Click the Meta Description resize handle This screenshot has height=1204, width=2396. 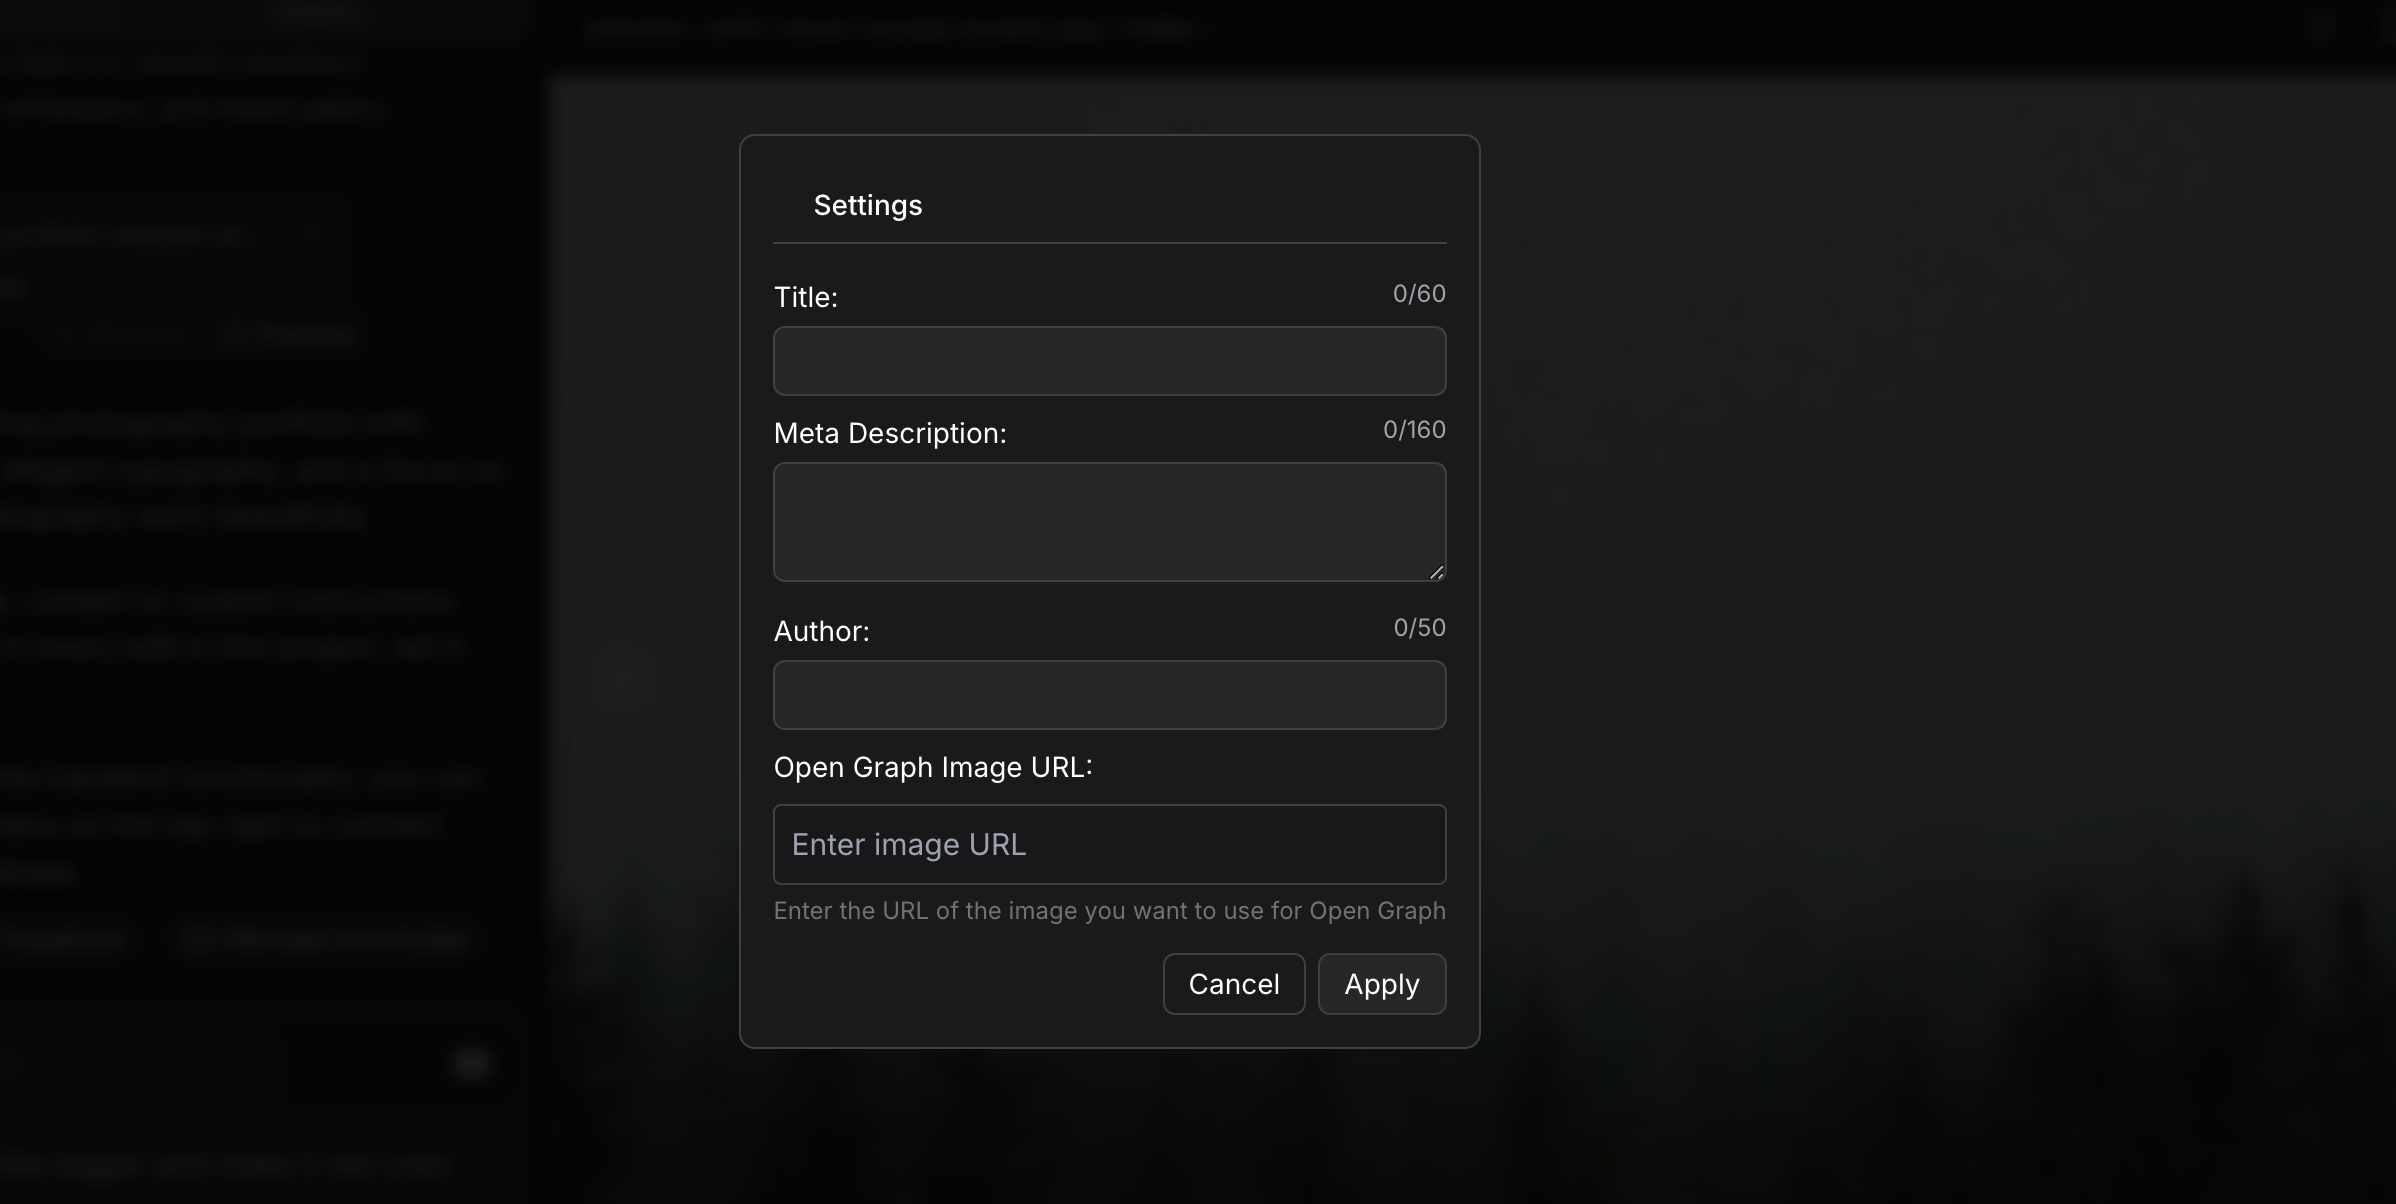point(1437,572)
